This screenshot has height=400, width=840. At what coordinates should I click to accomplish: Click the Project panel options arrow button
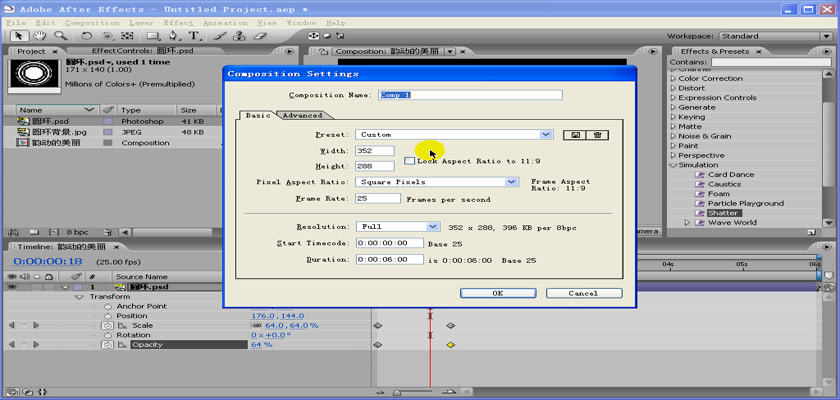pos(289,51)
